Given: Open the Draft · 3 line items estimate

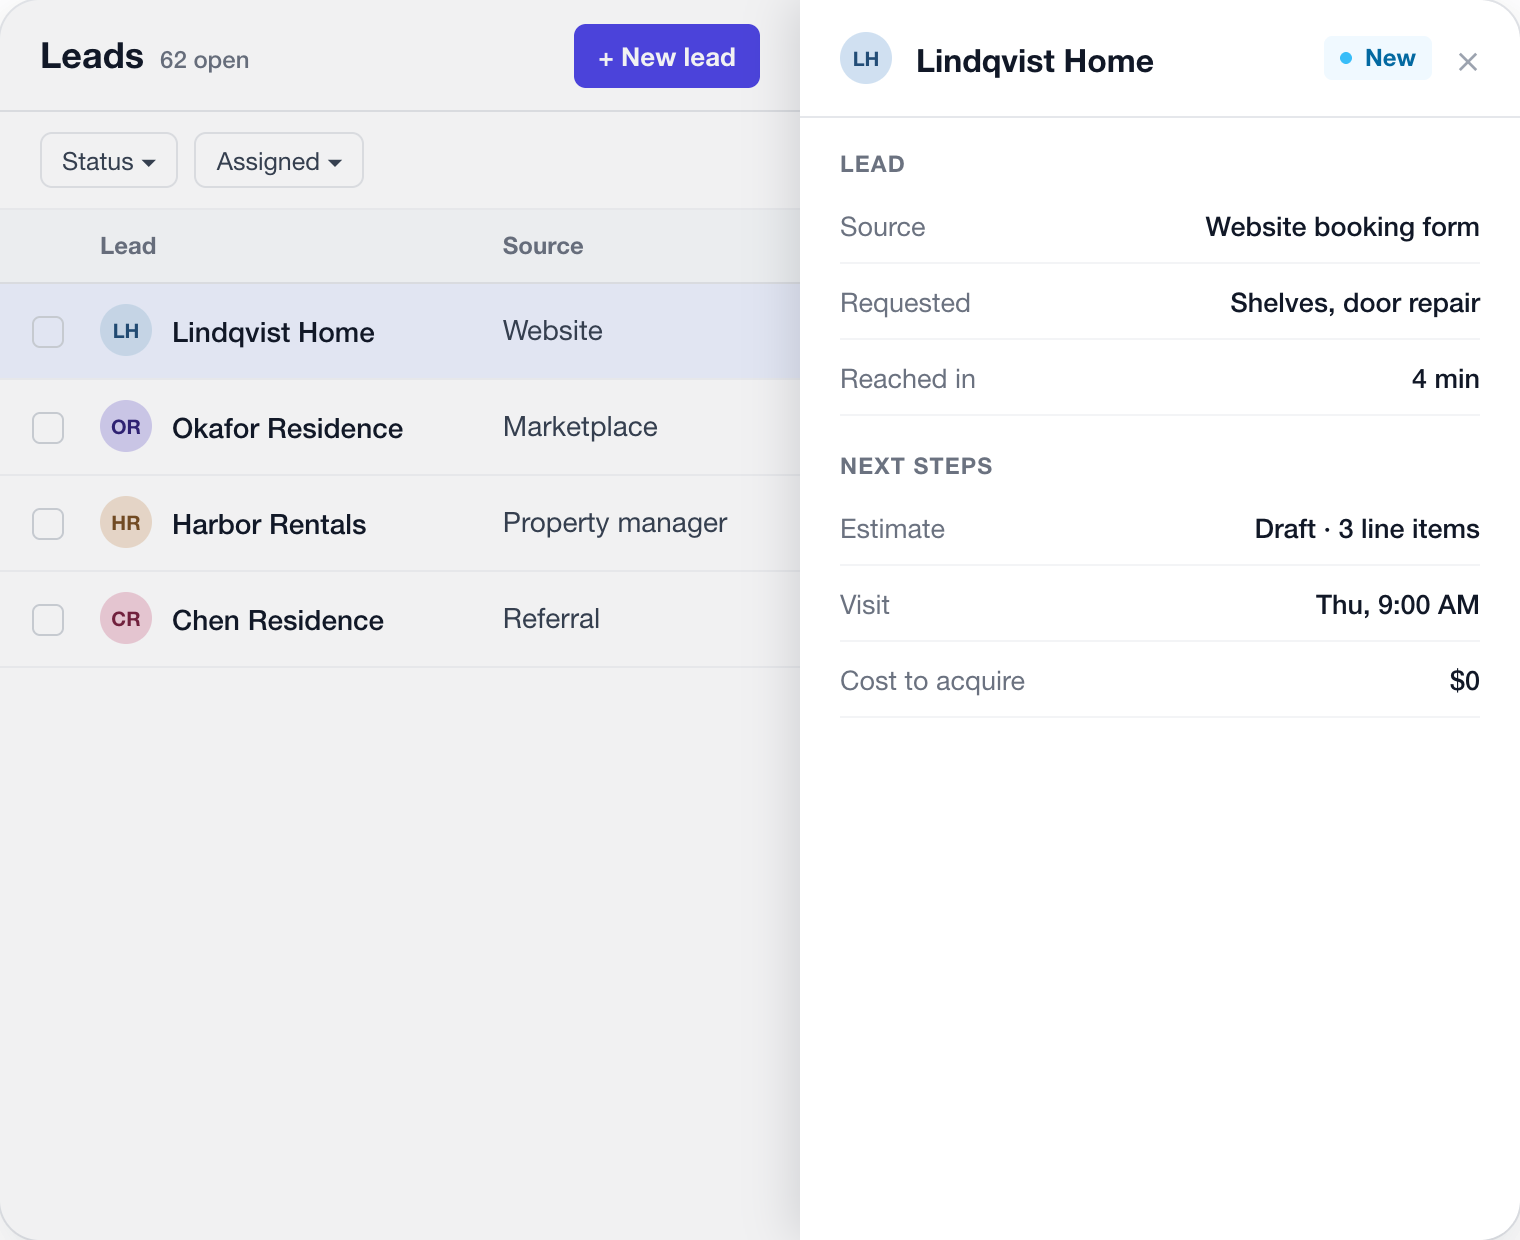Looking at the screenshot, I should pos(1367,529).
